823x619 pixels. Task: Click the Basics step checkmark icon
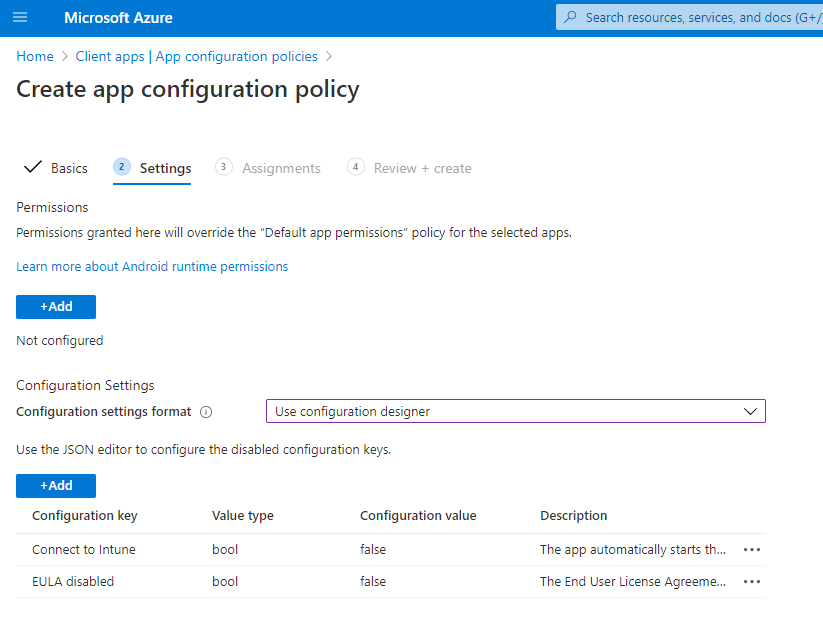coord(33,167)
